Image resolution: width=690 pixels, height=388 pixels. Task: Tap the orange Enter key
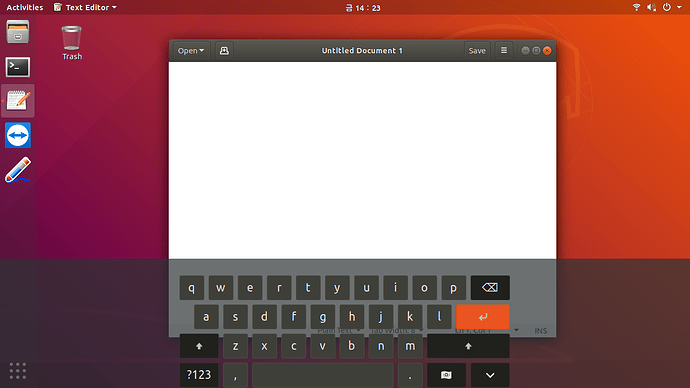483,317
